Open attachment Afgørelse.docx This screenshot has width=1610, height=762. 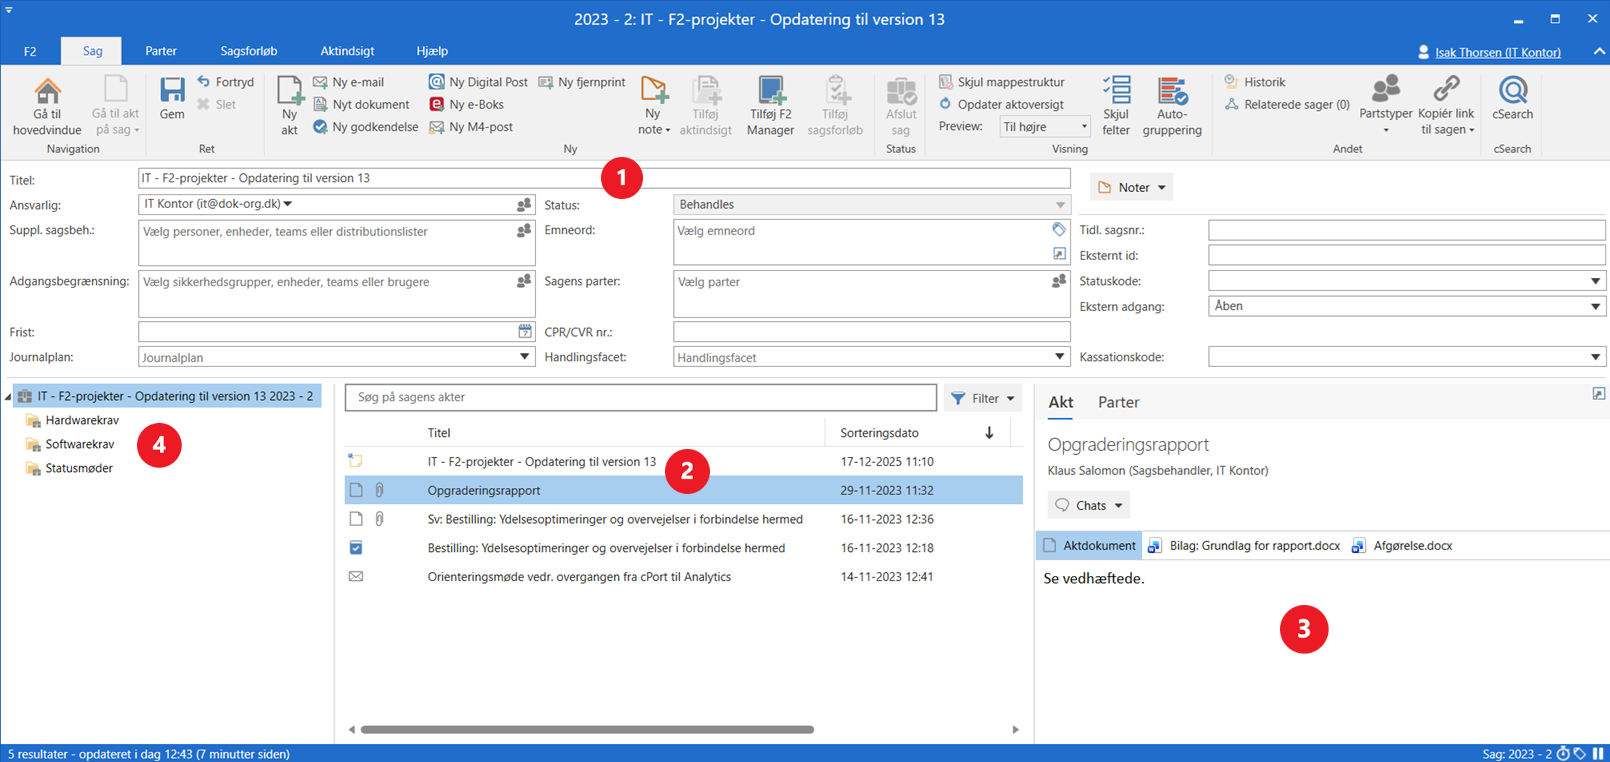(1402, 546)
